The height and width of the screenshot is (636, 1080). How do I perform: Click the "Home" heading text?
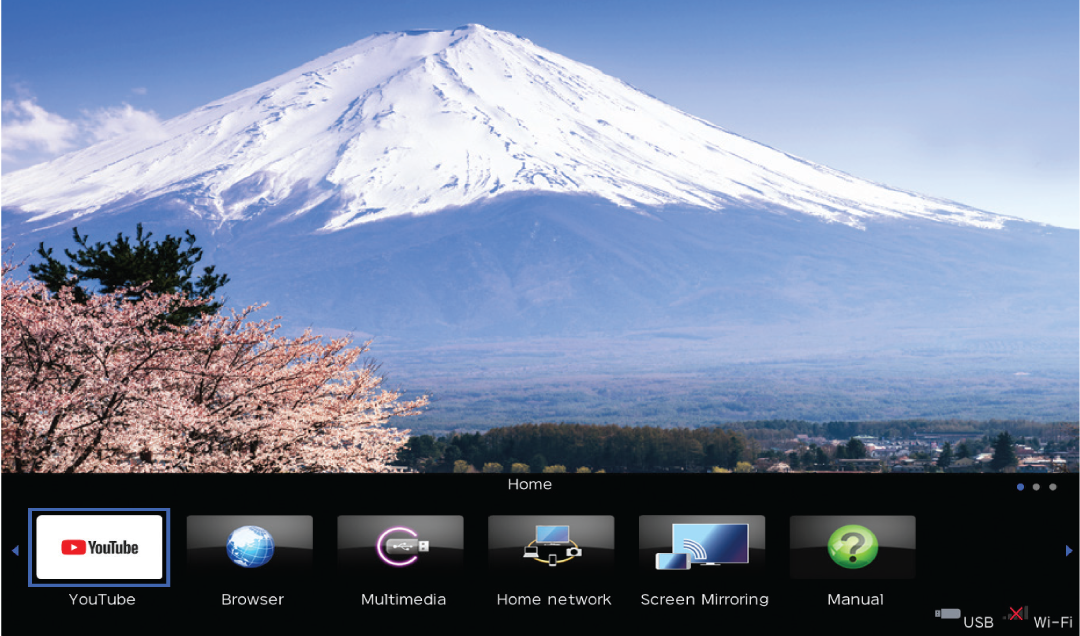click(530, 484)
